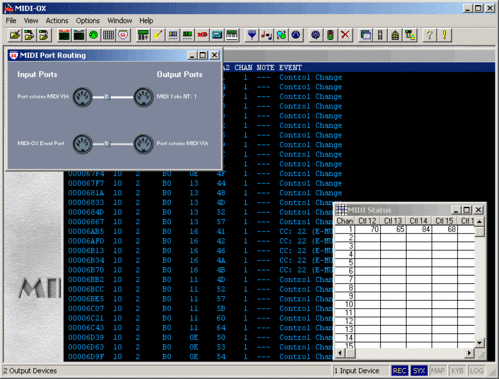The width and height of the screenshot is (499, 379).
Task: Select the Port externe MIDI VIA output port connector
Action: coord(143,144)
